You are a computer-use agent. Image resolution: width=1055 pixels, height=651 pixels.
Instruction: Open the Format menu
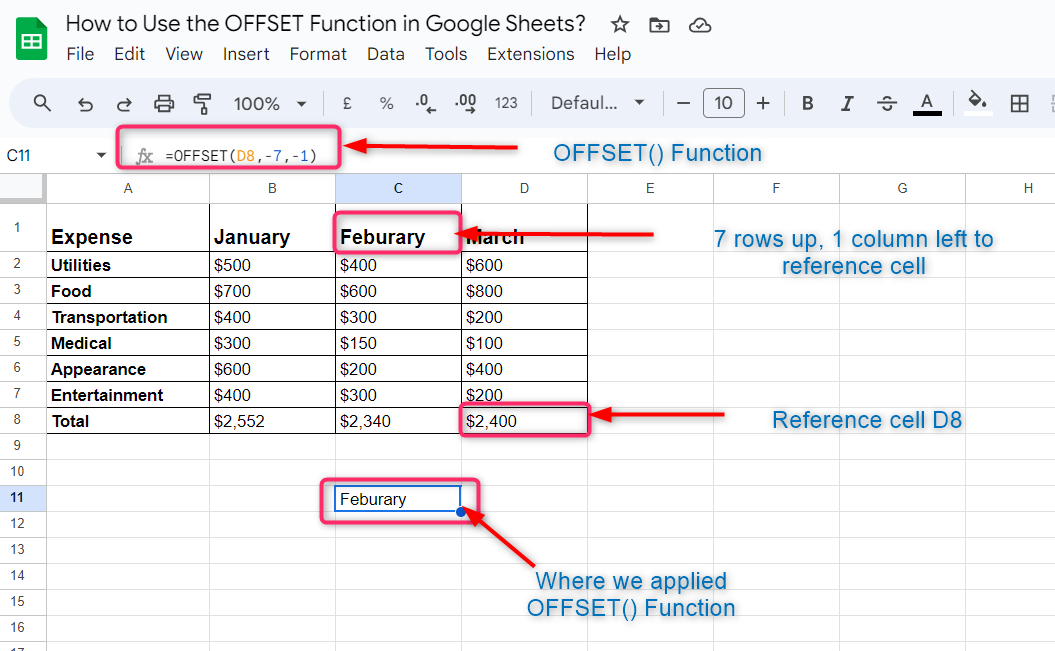click(x=318, y=54)
